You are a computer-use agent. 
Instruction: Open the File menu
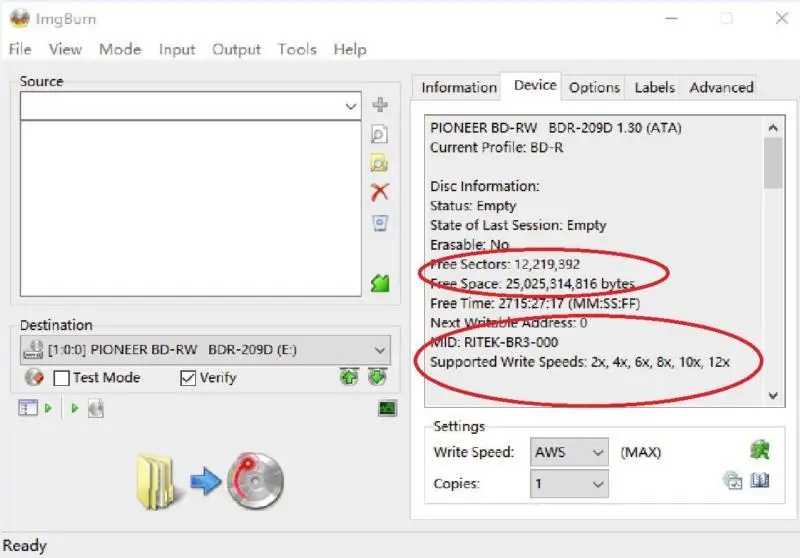[x=20, y=49]
